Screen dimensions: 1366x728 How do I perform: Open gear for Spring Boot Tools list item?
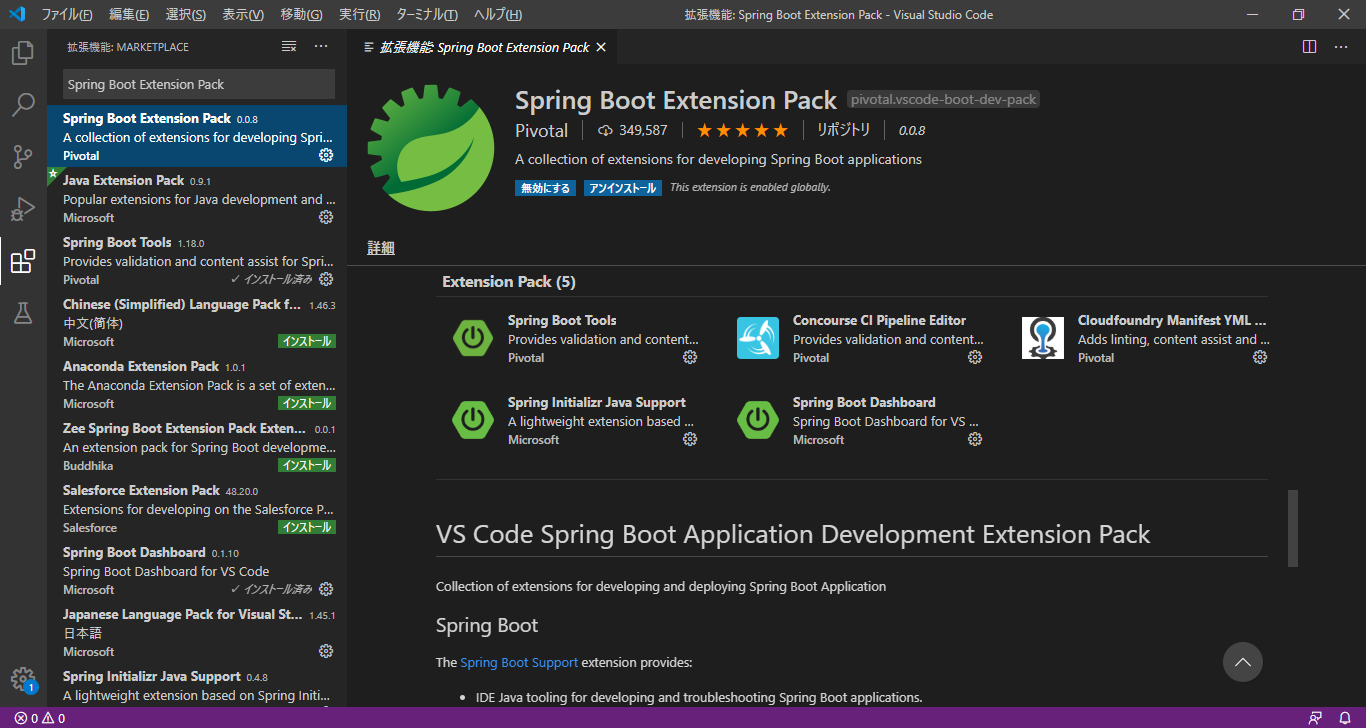coord(326,279)
